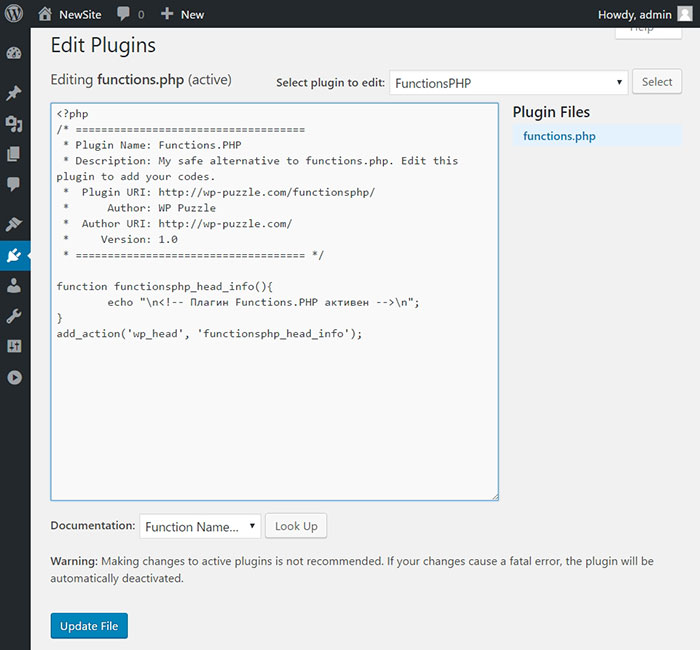The height and width of the screenshot is (650, 700).
Task: Click the plus New content icon
Action: pyautogui.click(x=167, y=14)
